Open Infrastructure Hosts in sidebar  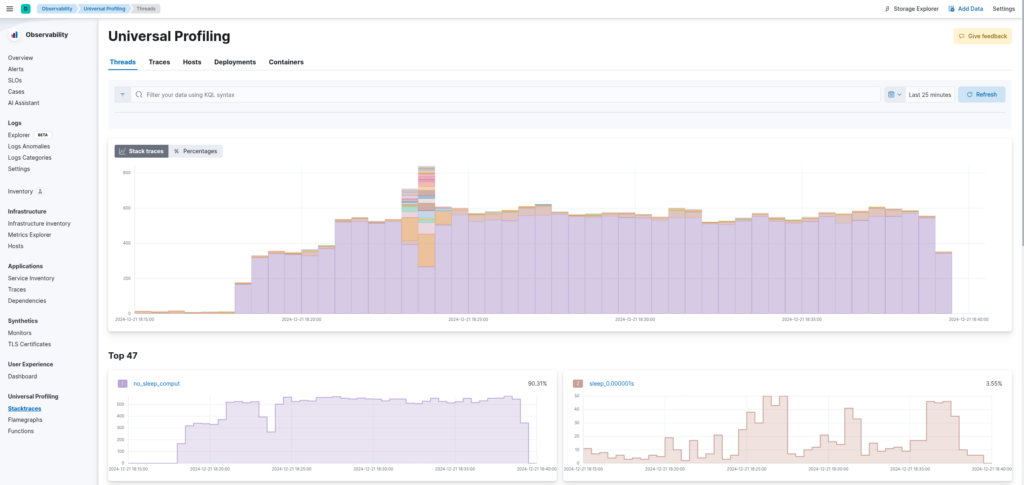point(16,246)
